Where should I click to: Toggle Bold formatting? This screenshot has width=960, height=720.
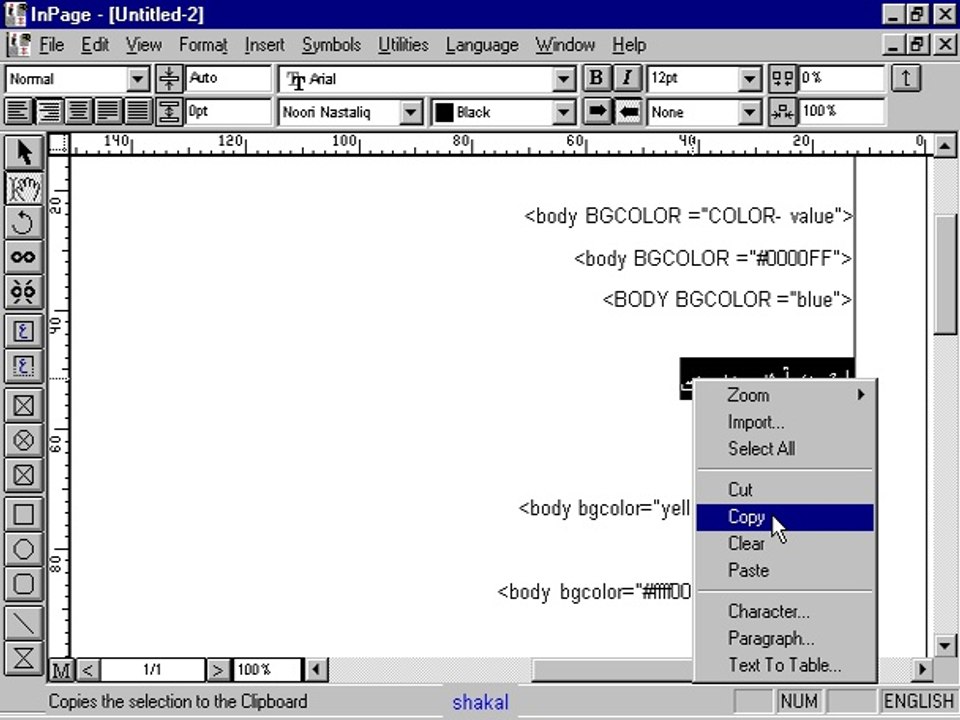[x=596, y=78]
